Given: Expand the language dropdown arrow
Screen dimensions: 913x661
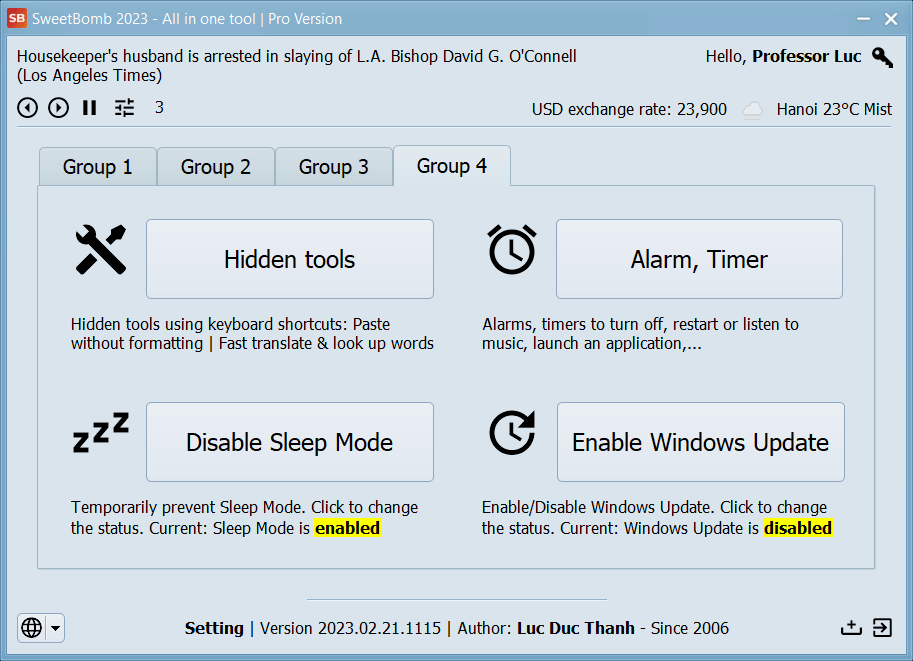Looking at the screenshot, I should tap(55, 628).
